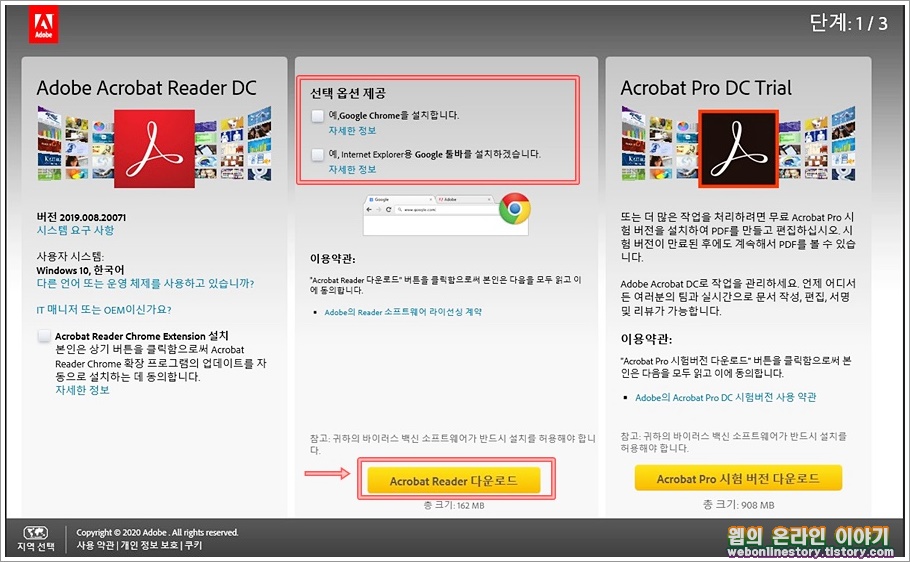The width and height of the screenshot is (910, 562).
Task: Open the 다른 언어 또는 운영 체제 link
Action: pyautogui.click(x=145, y=283)
